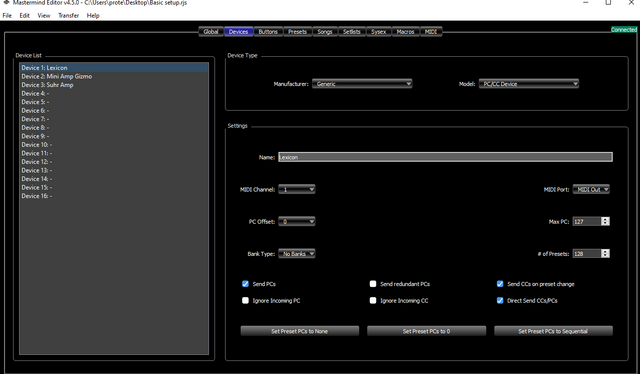Screen dimensions: 640x374
Task: Click Set Preset PCs to None
Action: click(x=300, y=331)
